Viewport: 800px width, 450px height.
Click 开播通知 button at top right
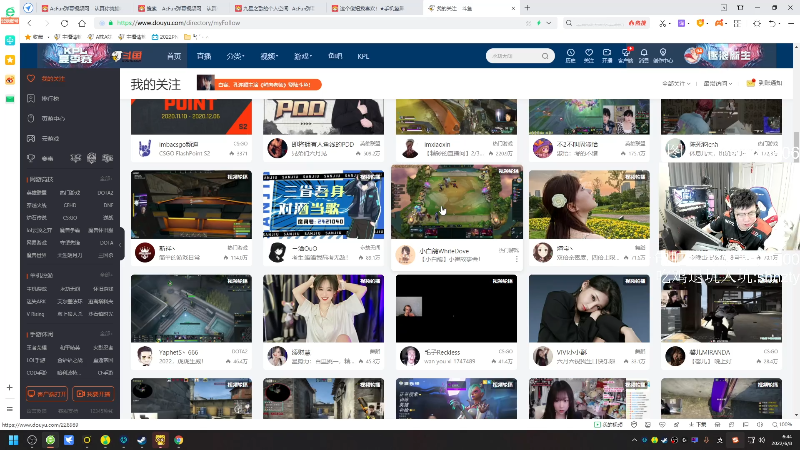[764, 83]
